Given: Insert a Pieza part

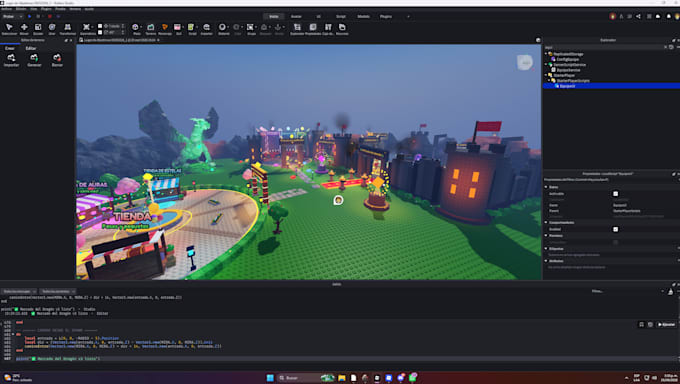Looking at the screenshot, I should point(136,29).
